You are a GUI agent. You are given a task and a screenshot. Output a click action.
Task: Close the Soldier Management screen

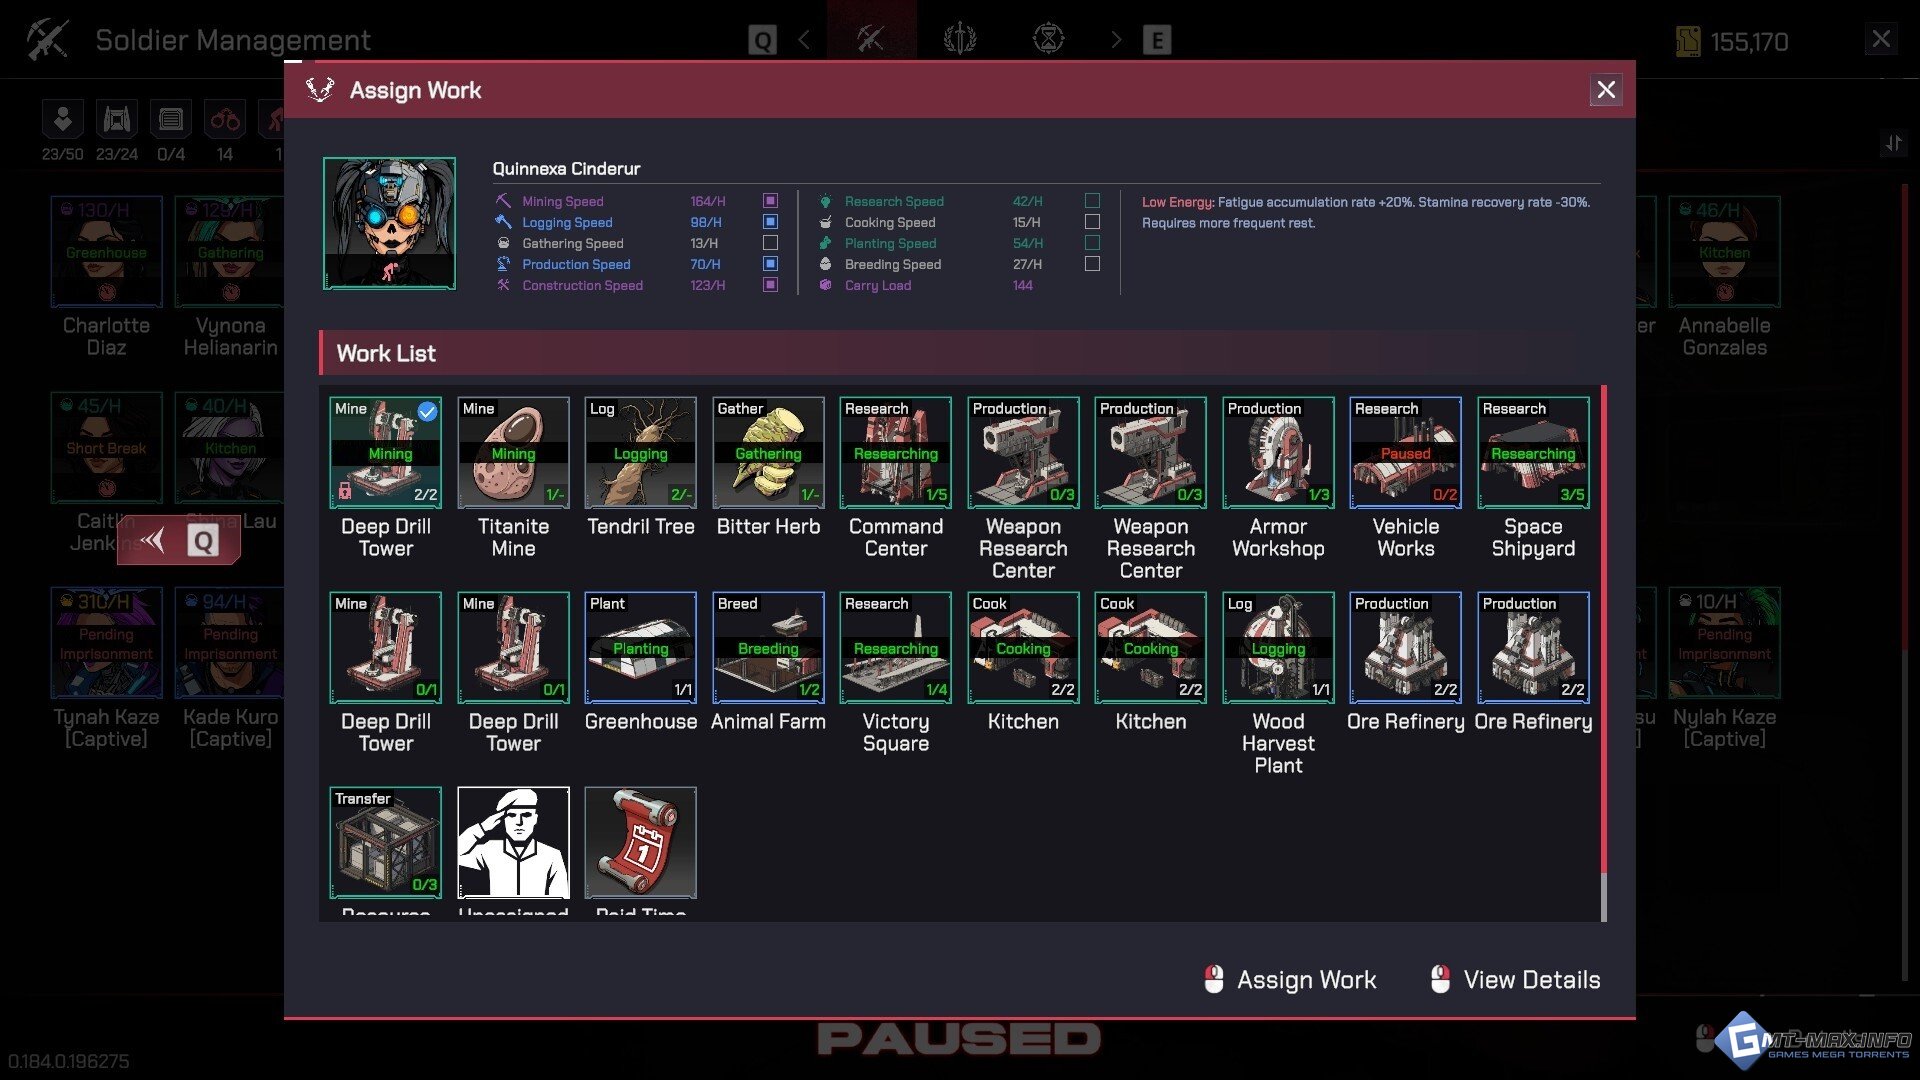pos(1881,39)
